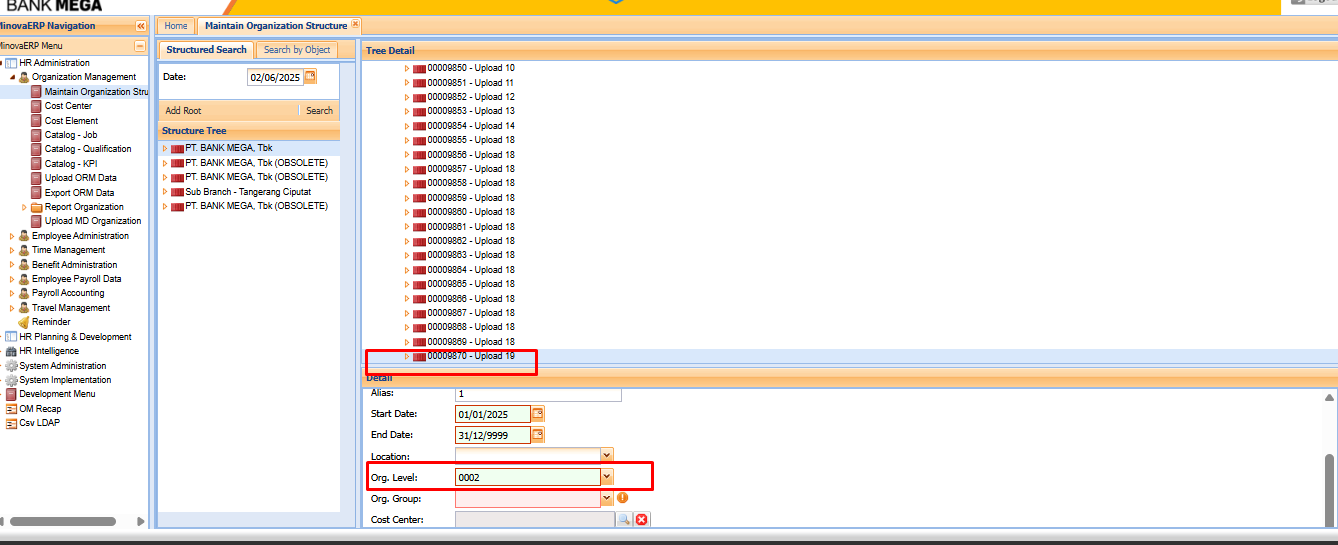Image resolution: width=1338 pixels, height=545 pixels.
Task: Click the Development Menu icon
Action: tap(11, 394)
